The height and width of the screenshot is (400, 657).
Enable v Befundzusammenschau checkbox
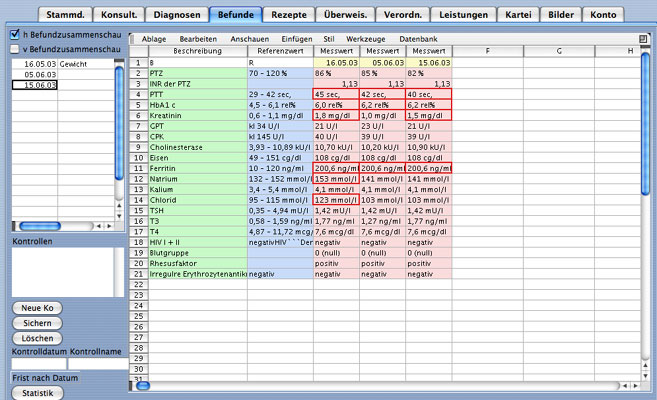coord(15,49)
